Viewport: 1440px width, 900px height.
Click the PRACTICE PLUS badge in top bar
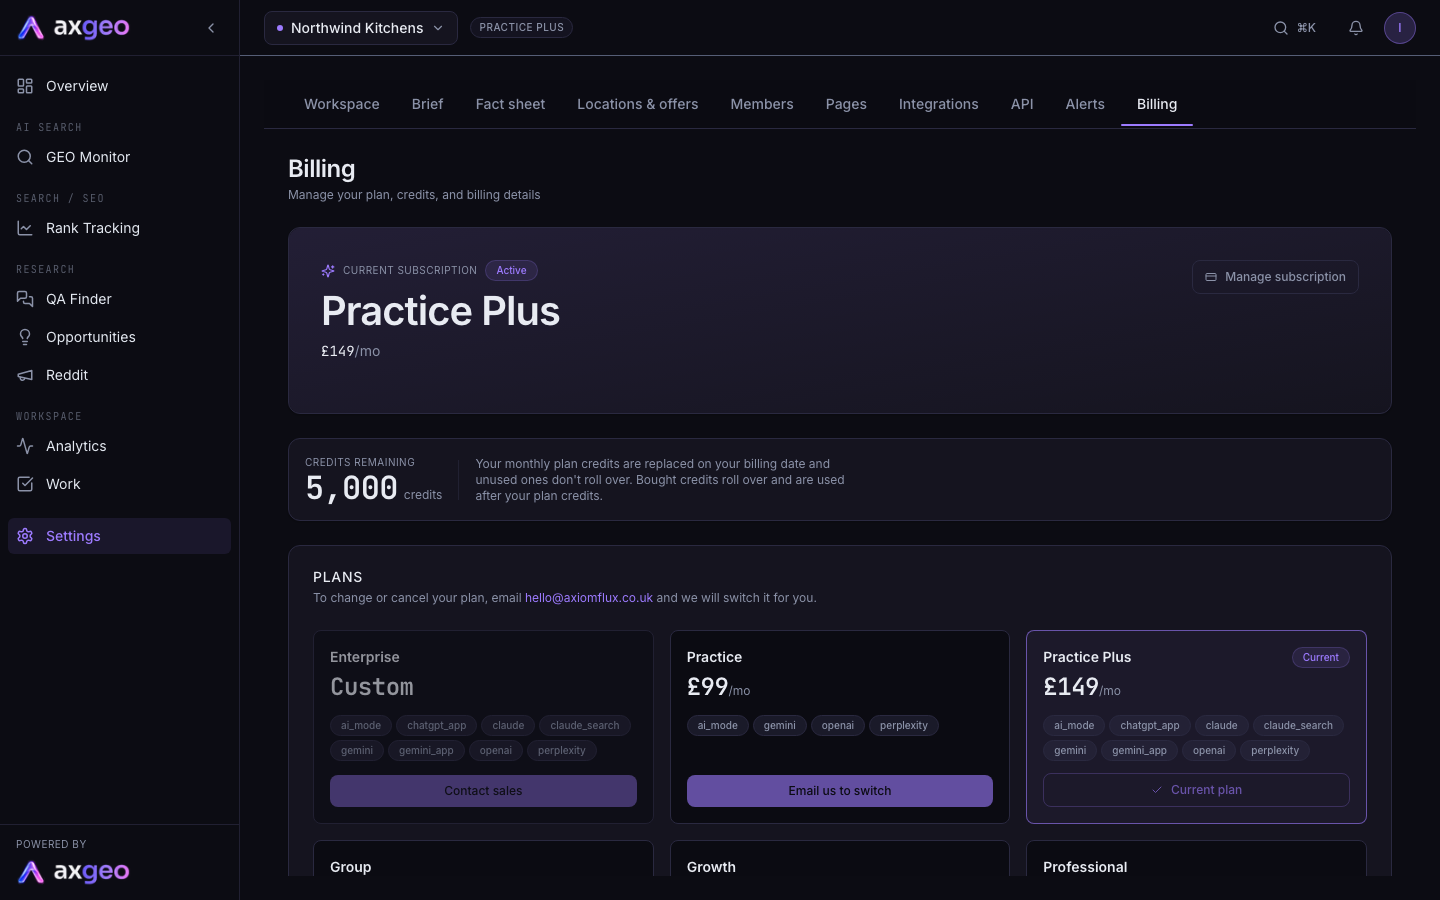coord(522,27)
